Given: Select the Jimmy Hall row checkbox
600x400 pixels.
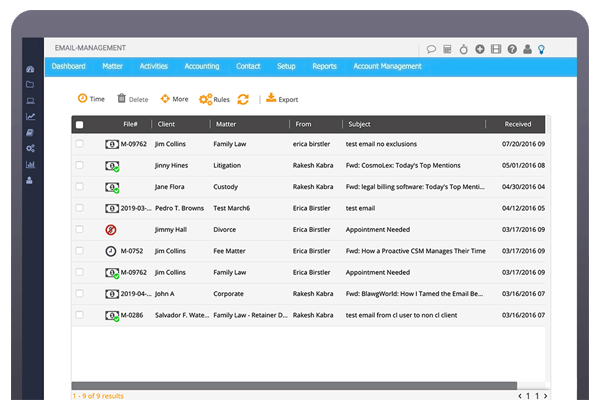Looking at the screenshot, I should (x=79, y=230).
